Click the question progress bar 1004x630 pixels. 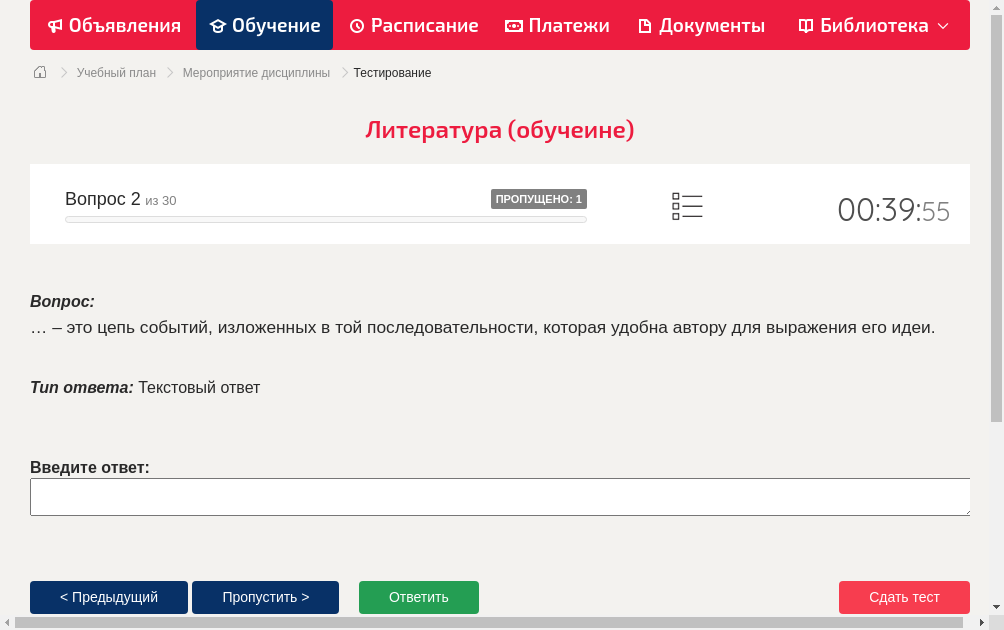pos(325,219)
